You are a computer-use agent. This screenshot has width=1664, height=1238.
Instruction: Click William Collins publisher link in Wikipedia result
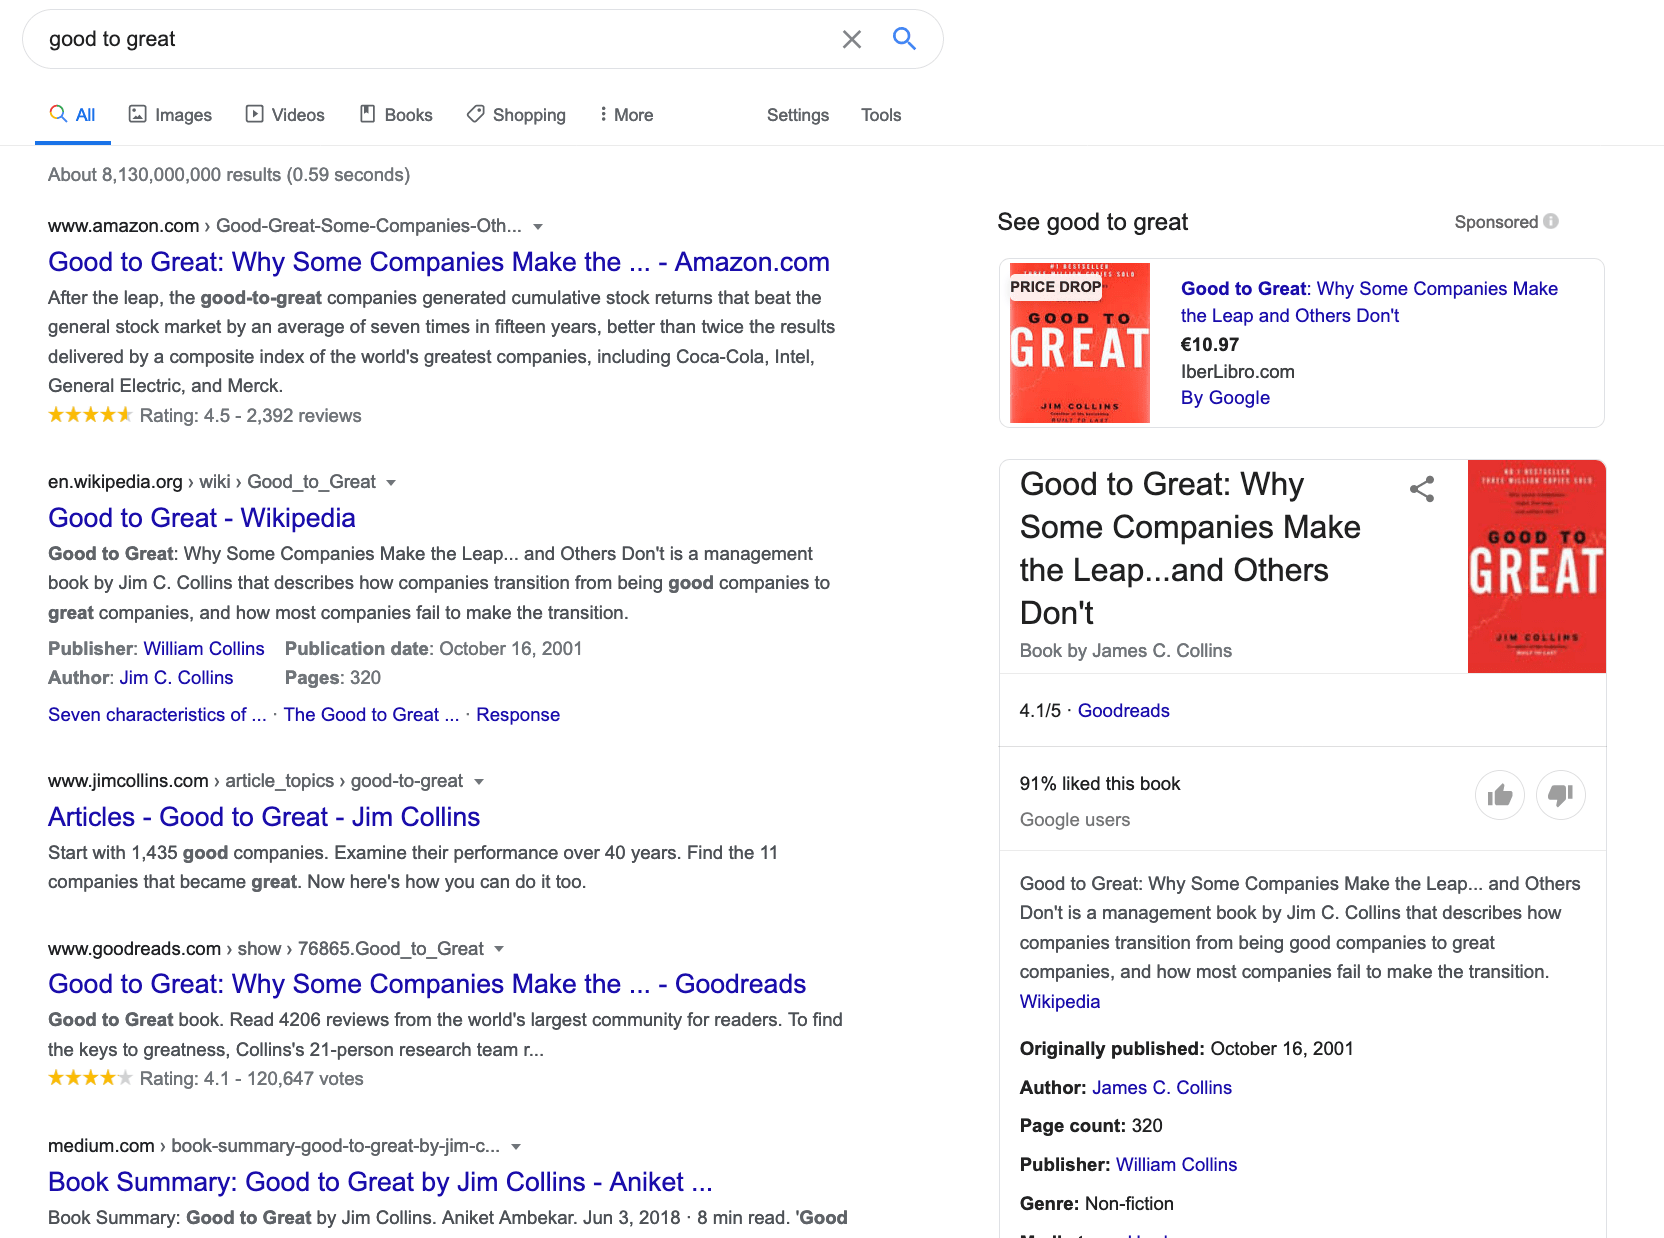pos(204,649)
